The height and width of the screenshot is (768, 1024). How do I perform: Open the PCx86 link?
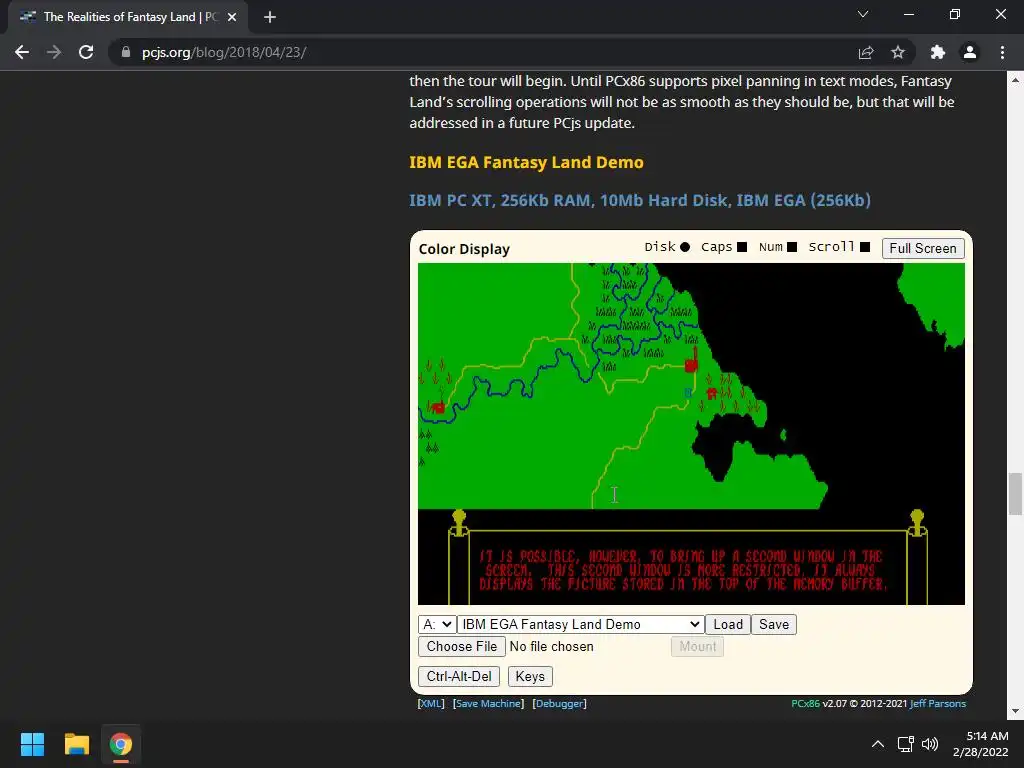(805, 703)
